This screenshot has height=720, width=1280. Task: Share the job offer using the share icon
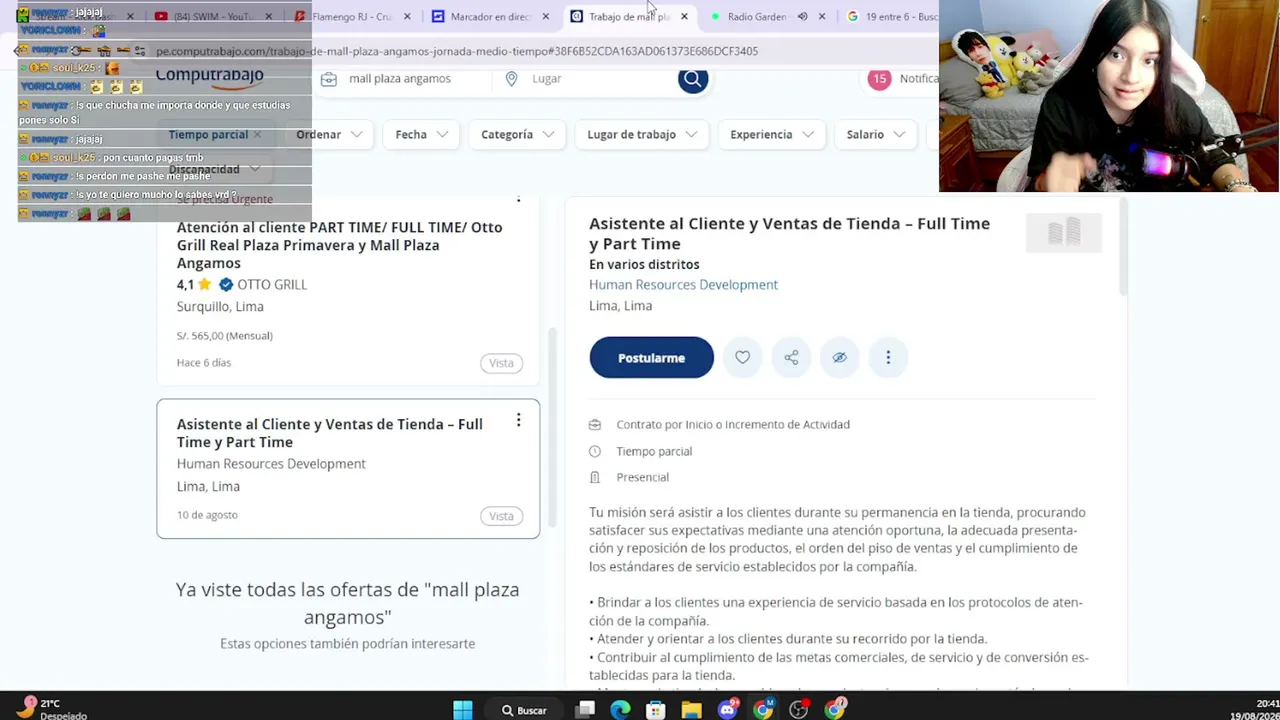point(791,358)
